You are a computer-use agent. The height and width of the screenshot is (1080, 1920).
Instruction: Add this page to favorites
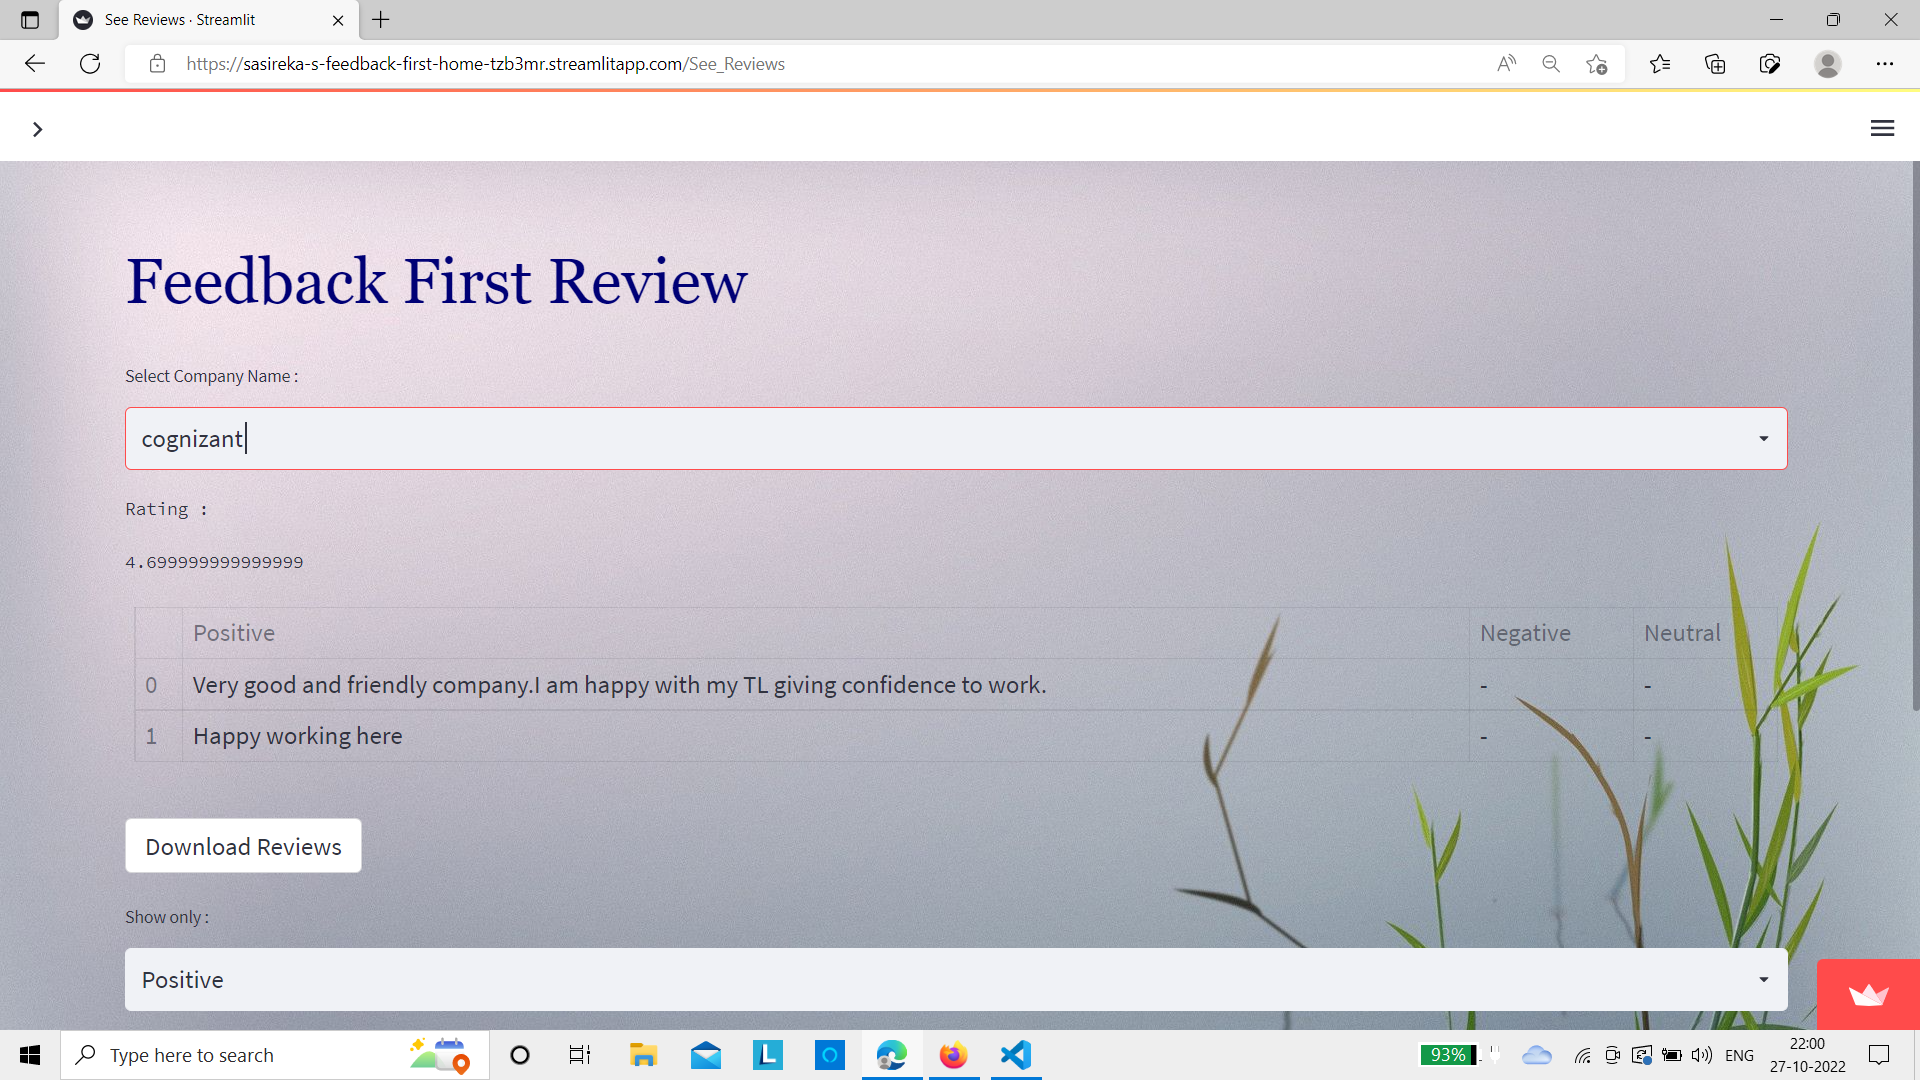1597,64
